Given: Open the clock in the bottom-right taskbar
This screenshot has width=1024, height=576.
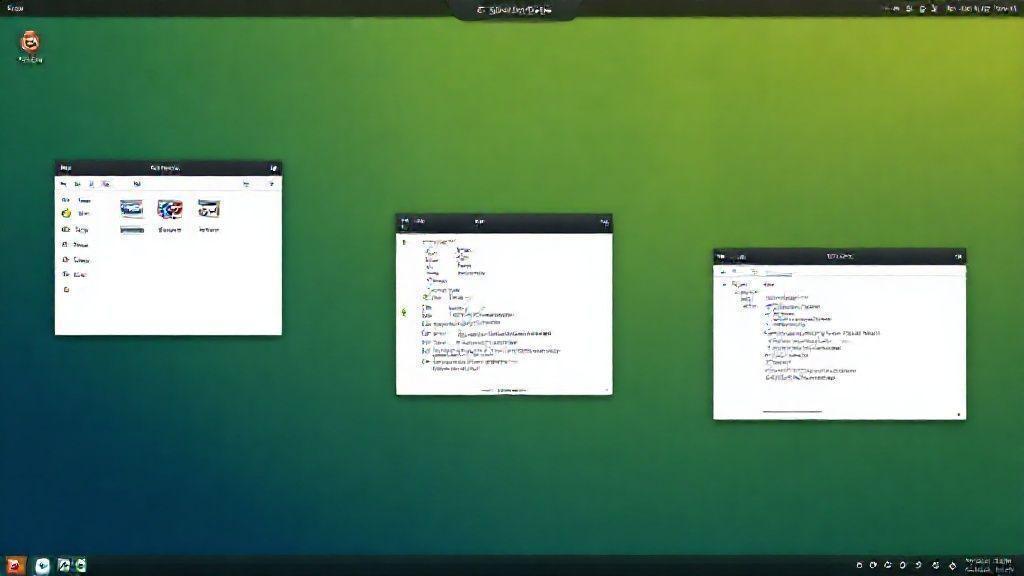Looking at the screenshot, I should [988, 566].
